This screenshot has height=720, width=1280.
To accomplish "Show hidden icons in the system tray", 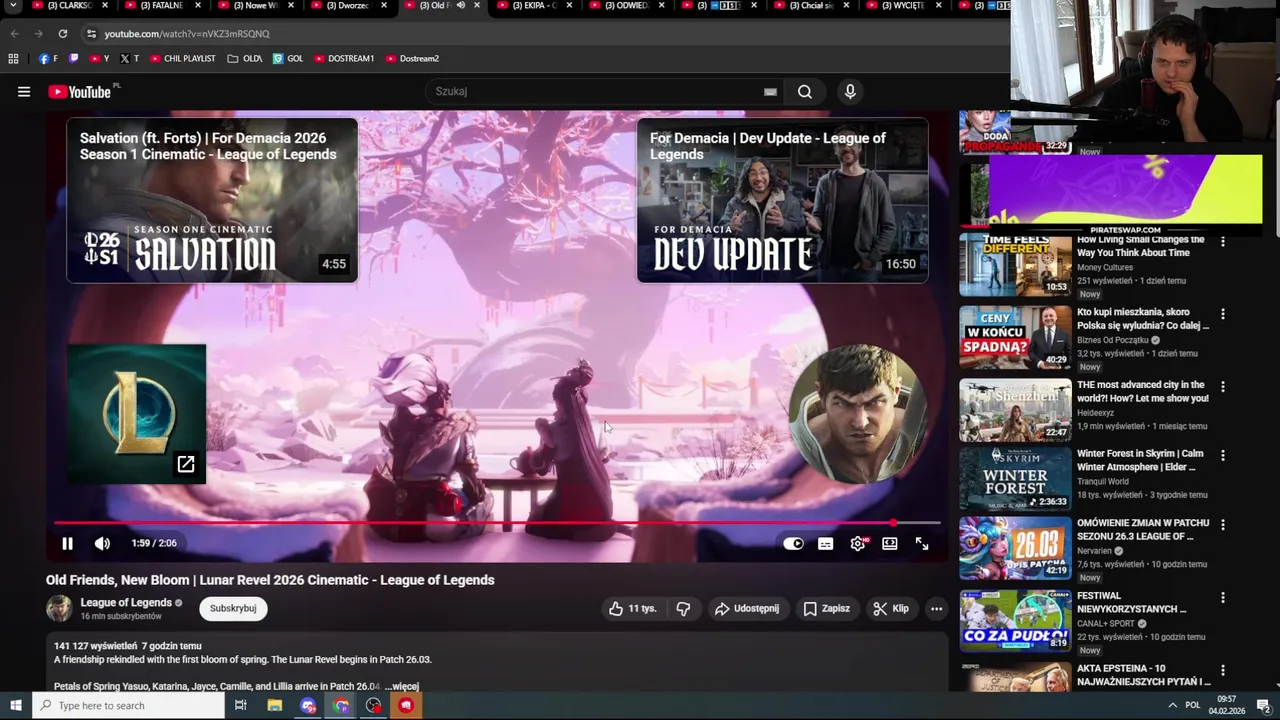I will pyautogui.click(x=1172, y=706).
